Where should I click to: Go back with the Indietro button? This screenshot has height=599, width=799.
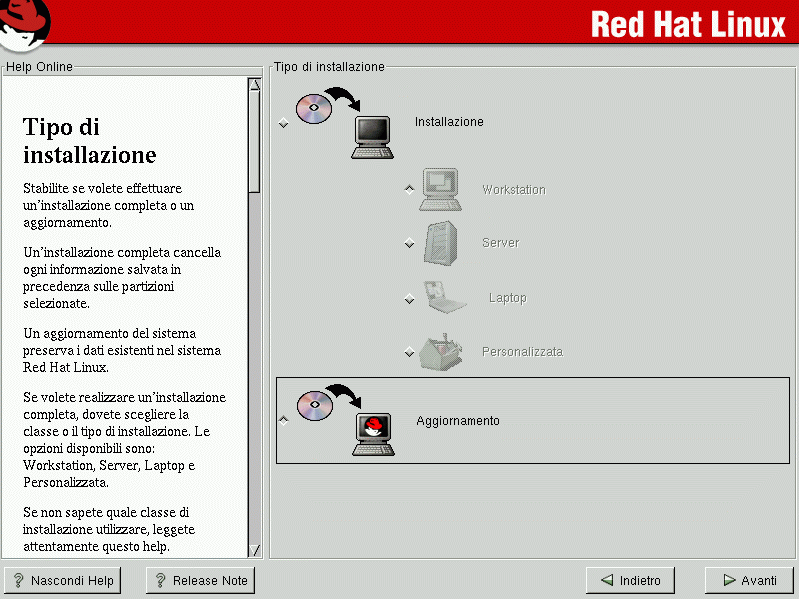(630, 580)
